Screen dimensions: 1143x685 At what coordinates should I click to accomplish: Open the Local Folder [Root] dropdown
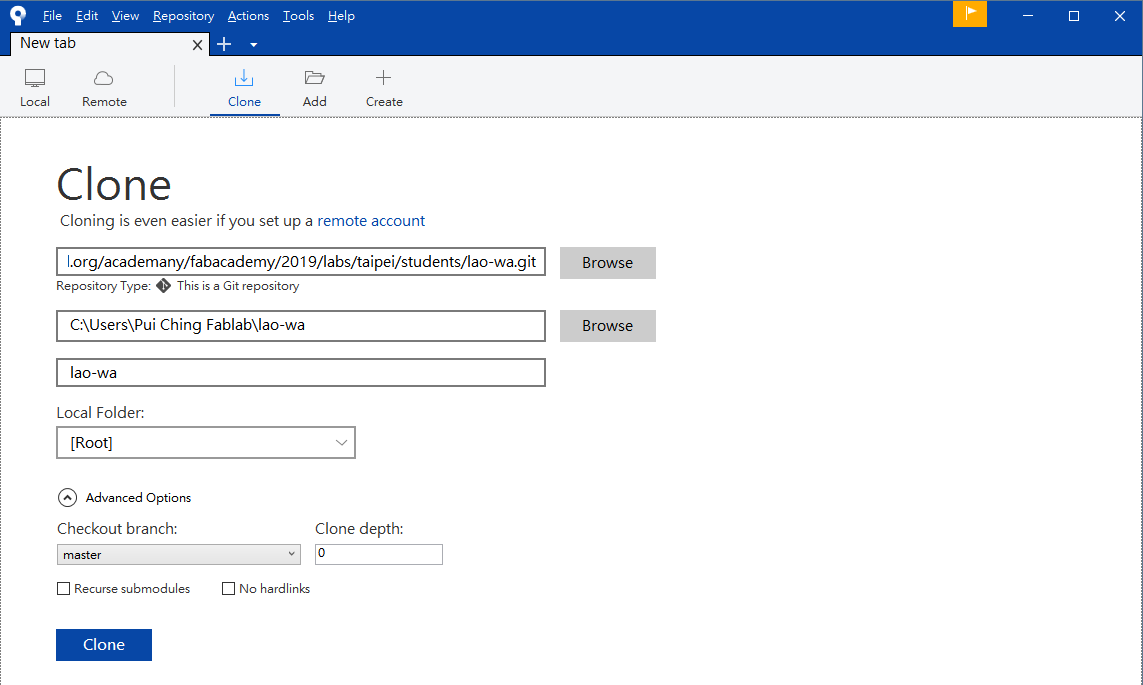pos(206,443)
